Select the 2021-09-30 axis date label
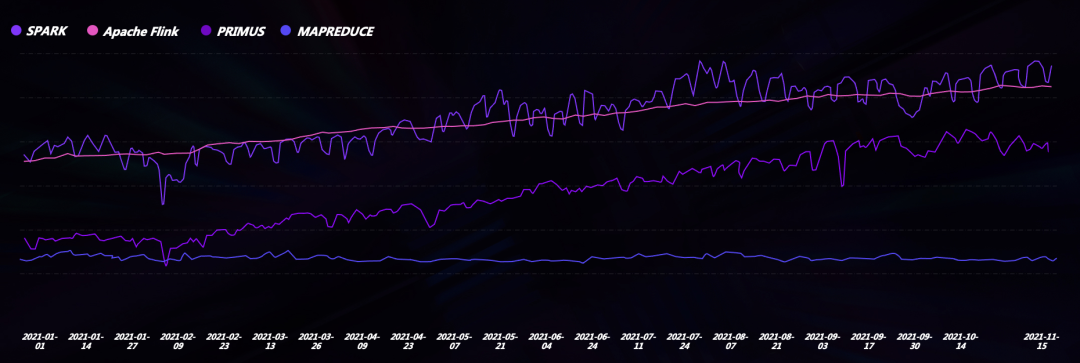The image size is (1080, 363). pos(915,342)
